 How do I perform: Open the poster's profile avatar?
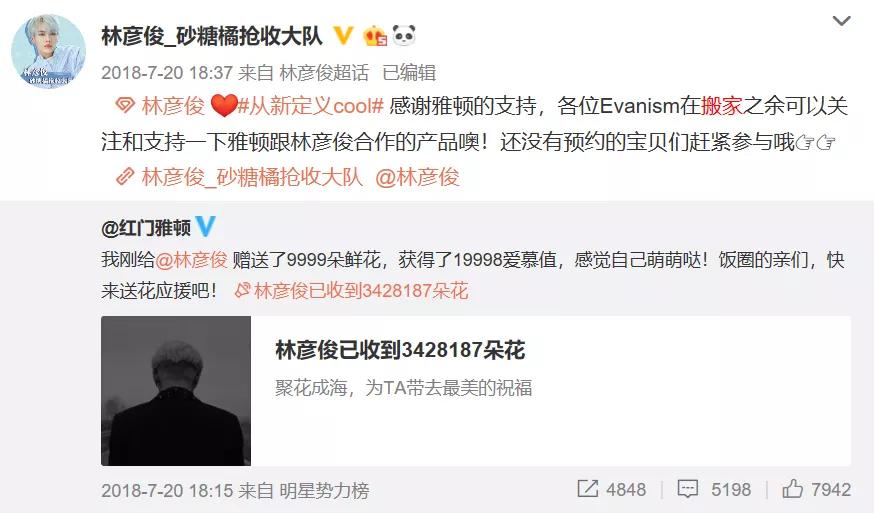point(48,51)
